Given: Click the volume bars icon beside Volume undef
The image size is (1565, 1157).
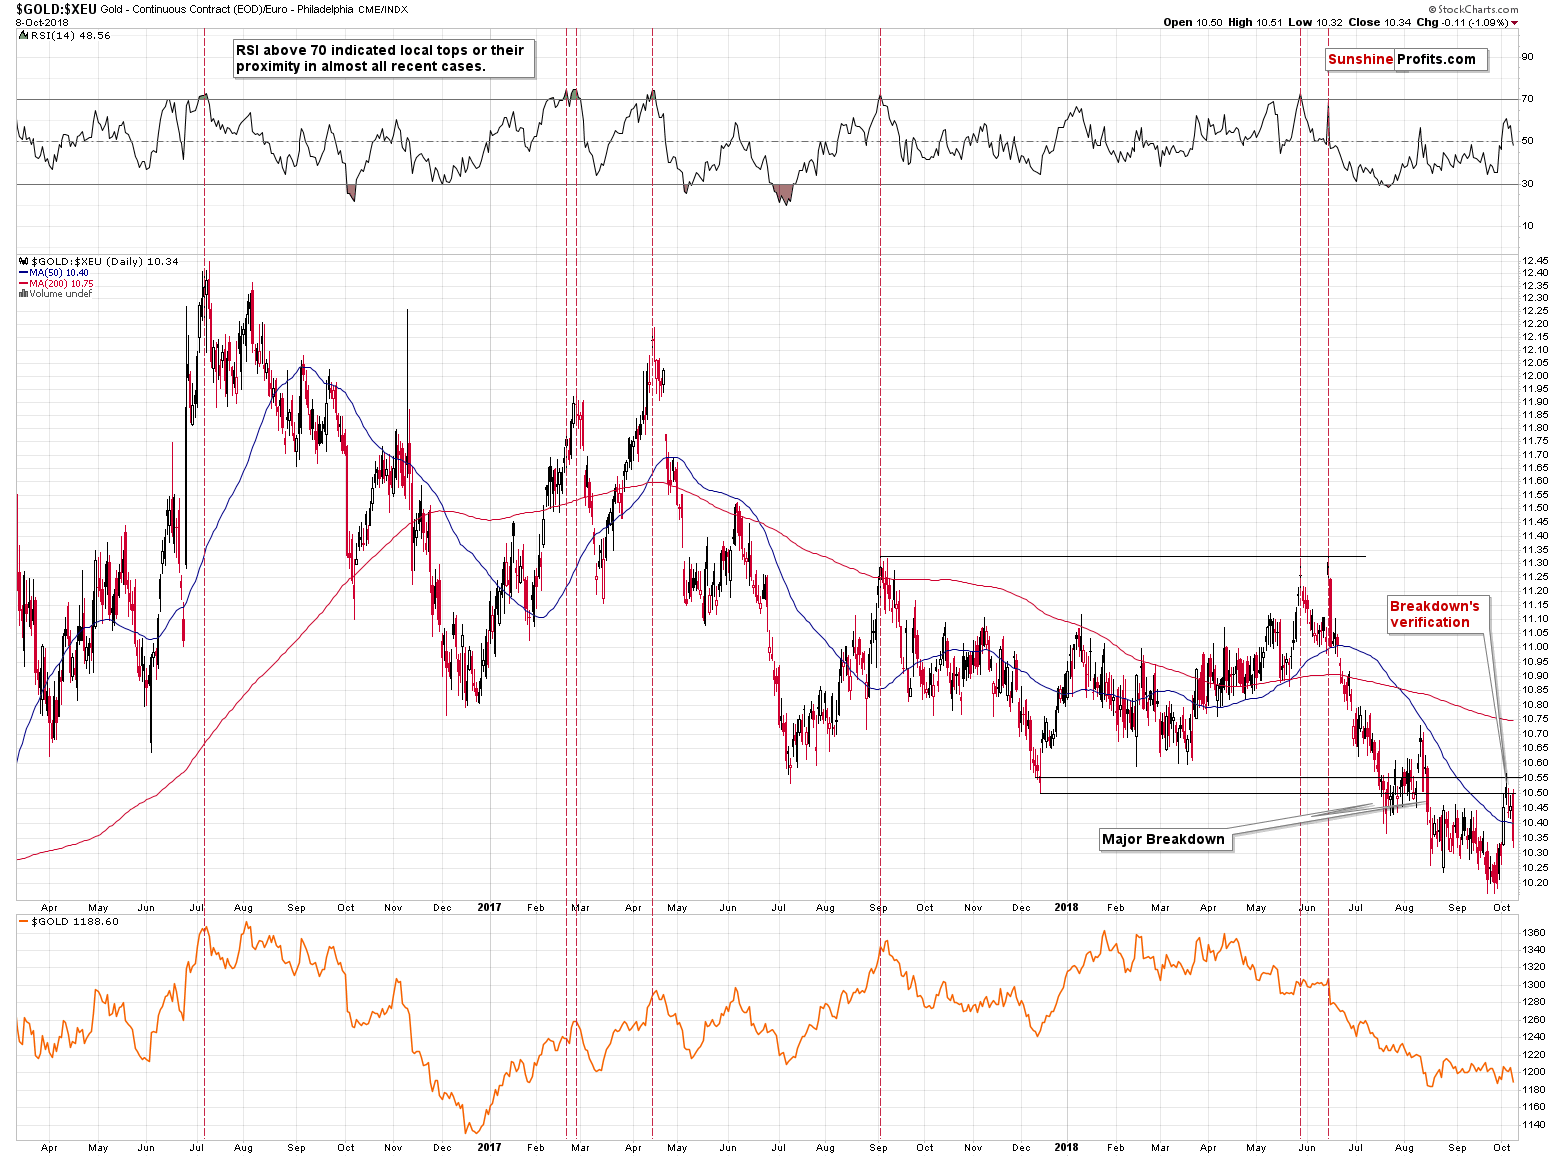Looking at the screenshot, I should pos(23,294).
